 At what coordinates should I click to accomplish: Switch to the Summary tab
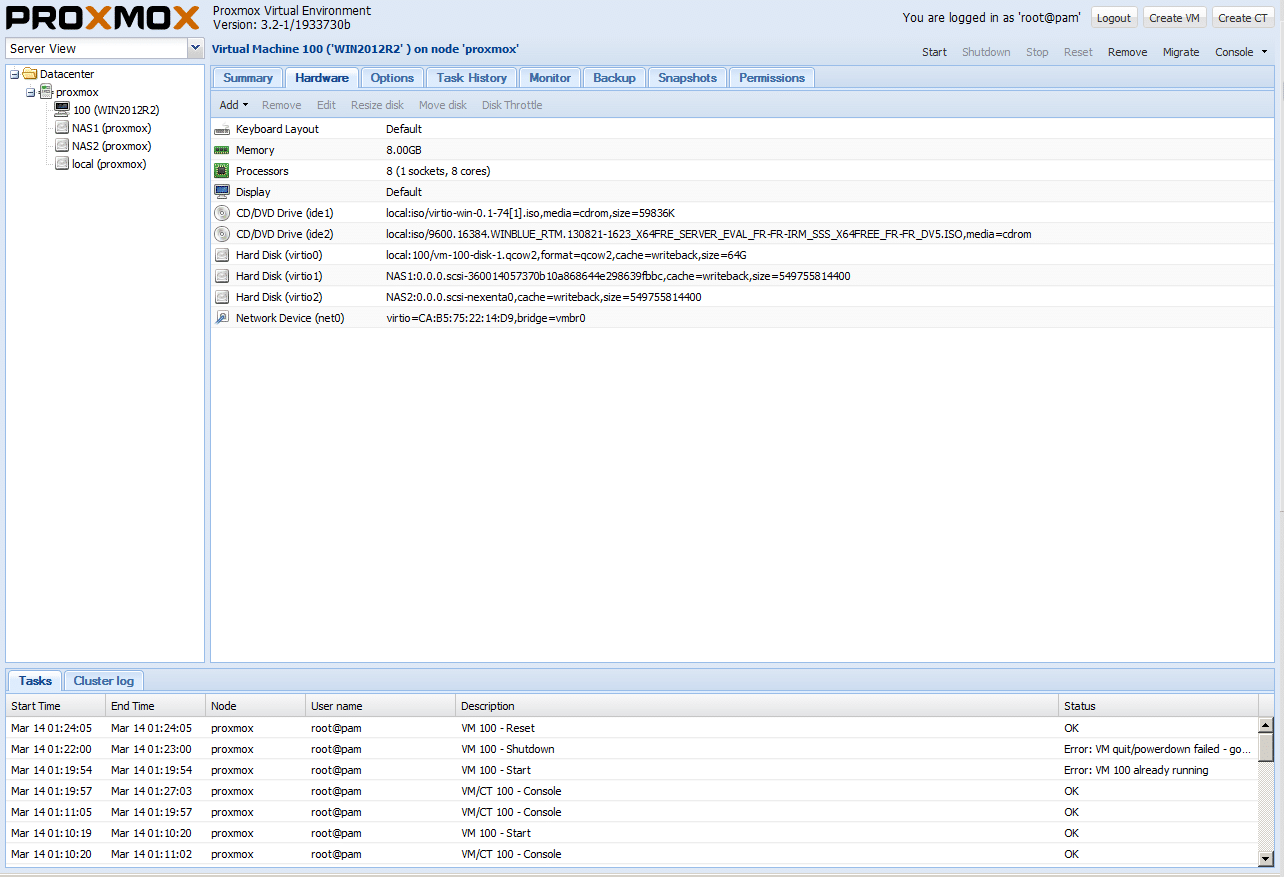point(248,78)
